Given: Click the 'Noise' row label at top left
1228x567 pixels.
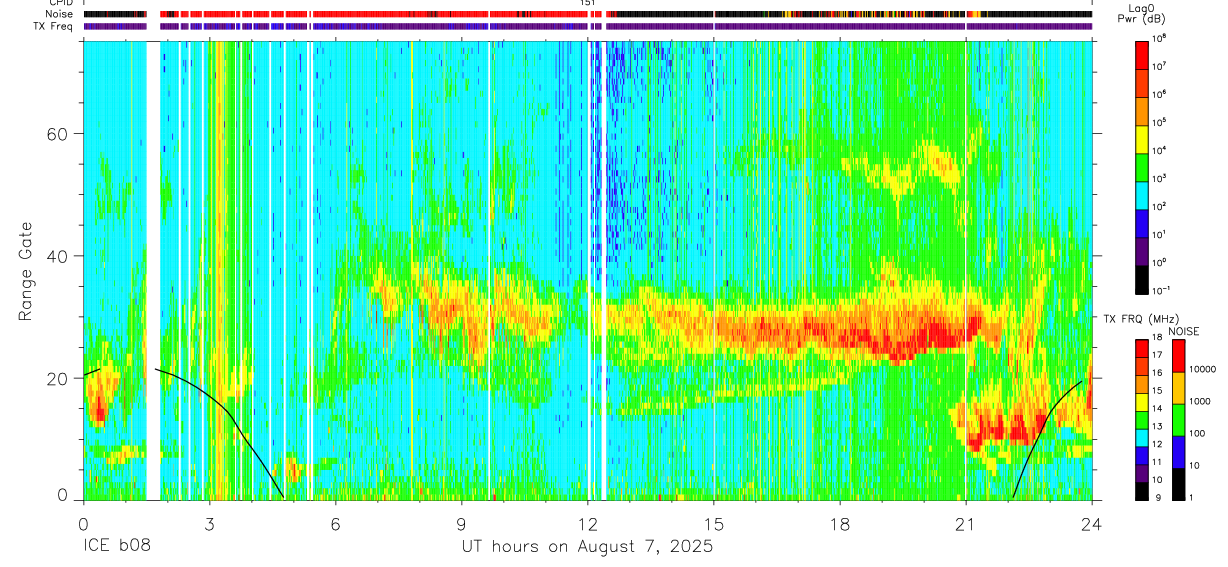Looking at the screenshot, I should [61, 14].
